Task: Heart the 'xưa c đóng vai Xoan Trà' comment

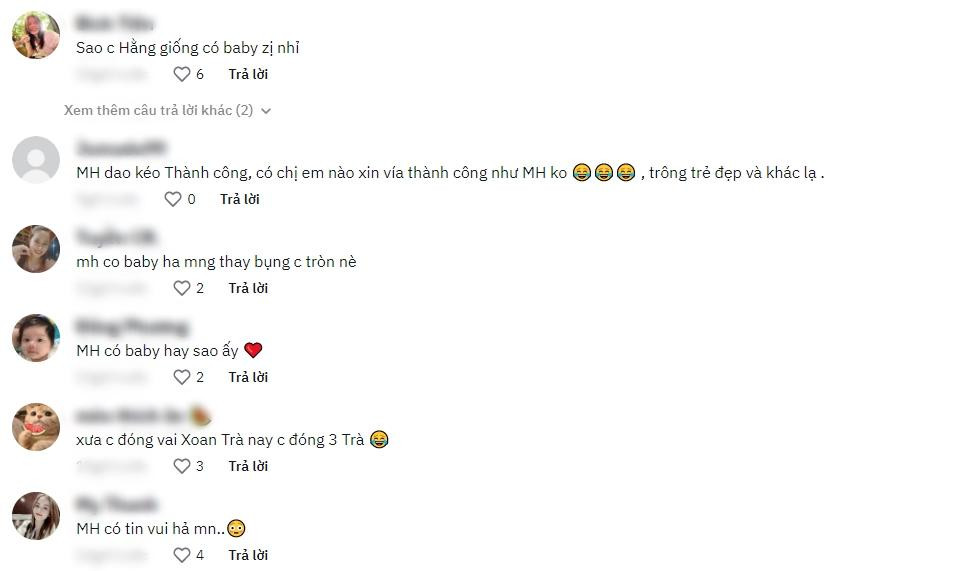Action: 182,465
